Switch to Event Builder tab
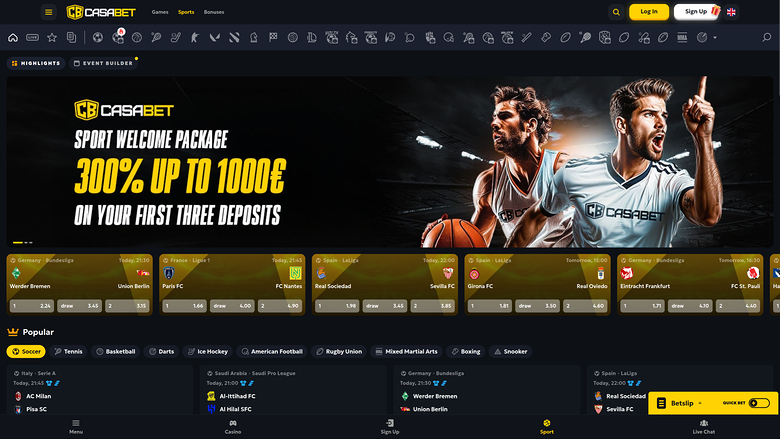The height and width of the screenshot is (439, 780). point(103,63)
